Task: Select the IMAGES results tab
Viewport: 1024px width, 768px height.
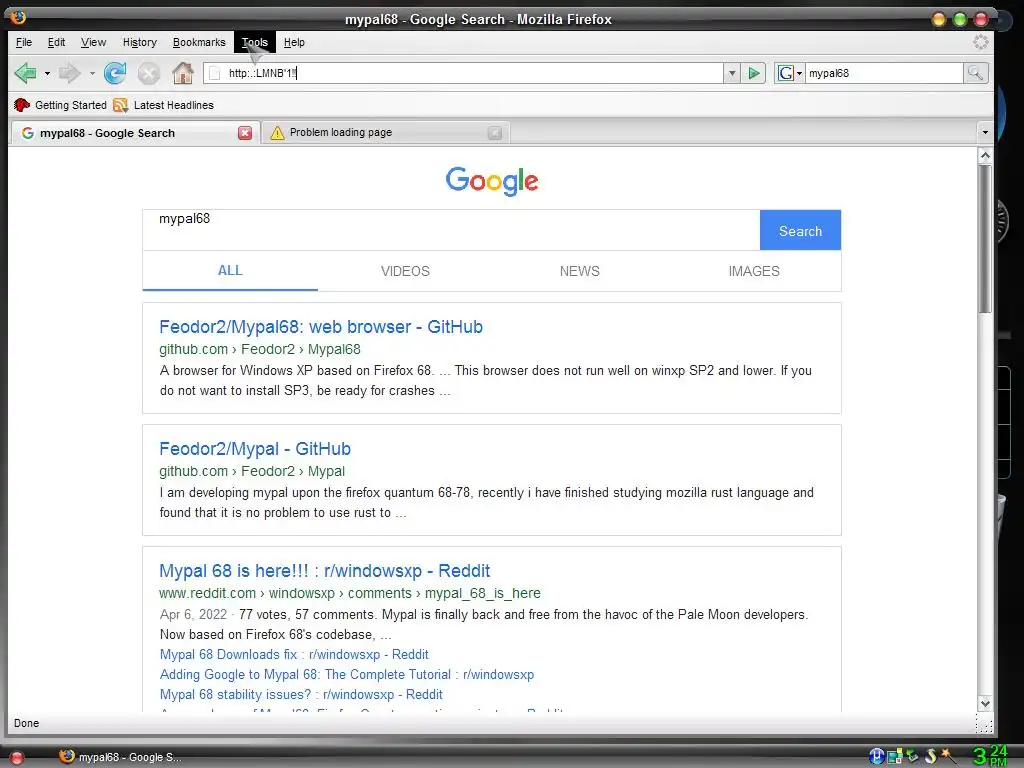Action: click(x=754, y=271)
